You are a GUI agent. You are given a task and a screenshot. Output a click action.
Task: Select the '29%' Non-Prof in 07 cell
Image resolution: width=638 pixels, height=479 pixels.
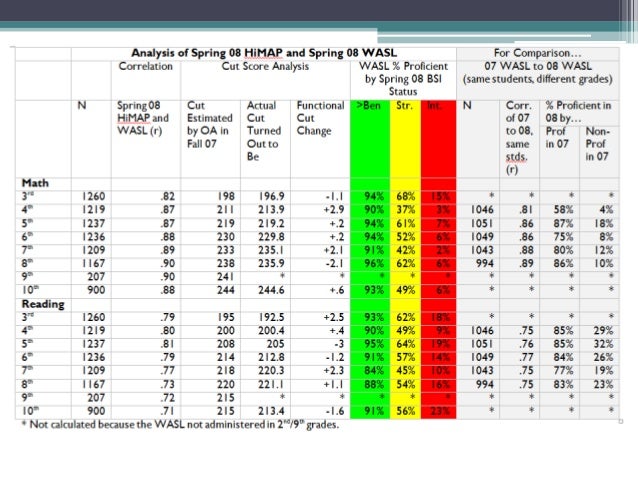(603, 331)
